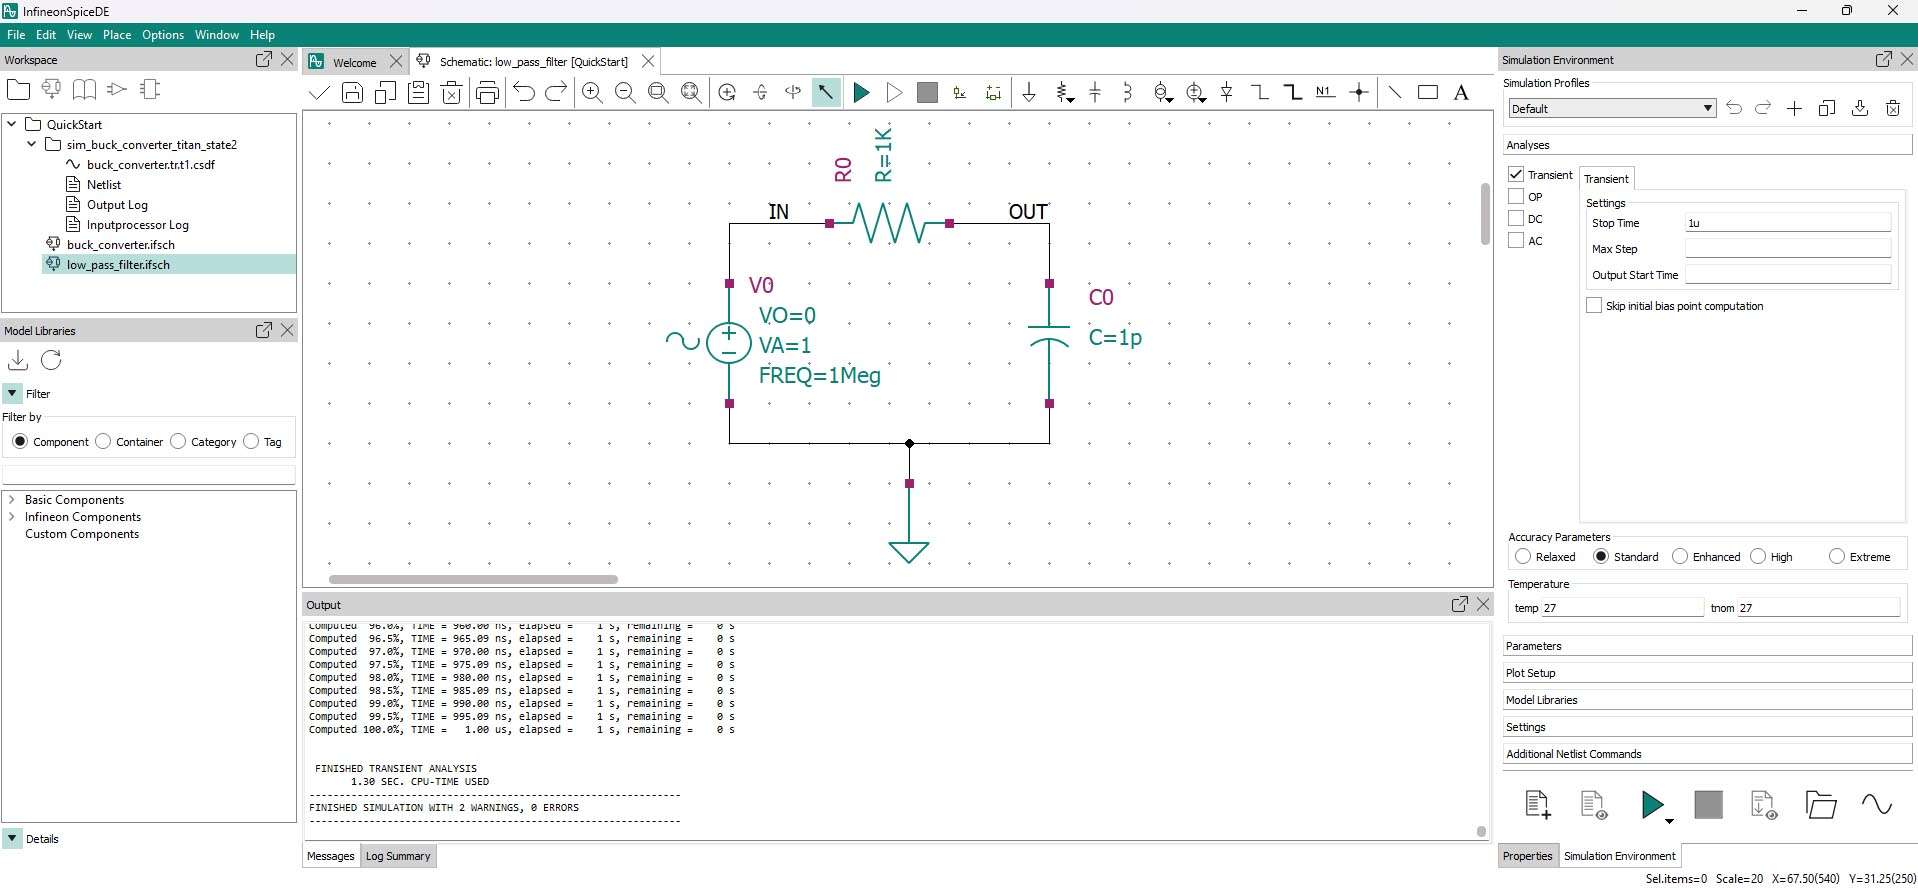1918x888 pixels.
Task: Select the Extreme accuracy radio button
Action: [1836, 557]
